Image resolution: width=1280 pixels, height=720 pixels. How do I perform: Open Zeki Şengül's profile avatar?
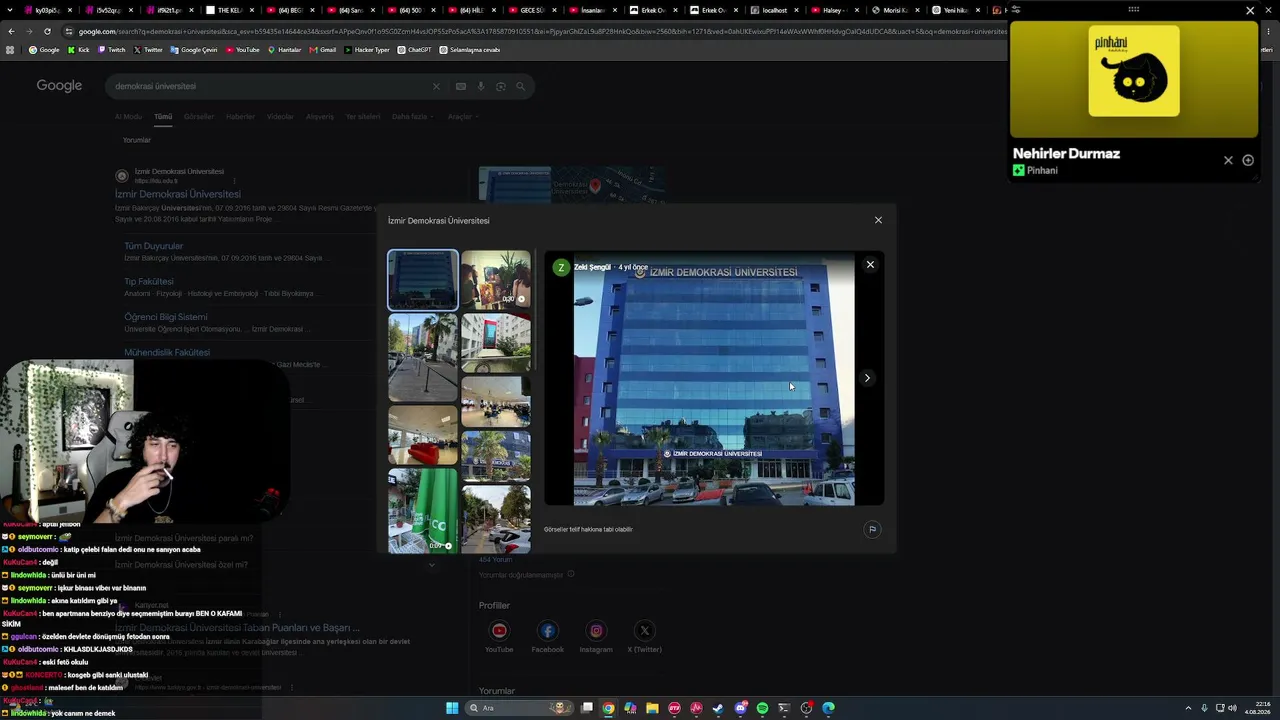[x=561, y=267]
